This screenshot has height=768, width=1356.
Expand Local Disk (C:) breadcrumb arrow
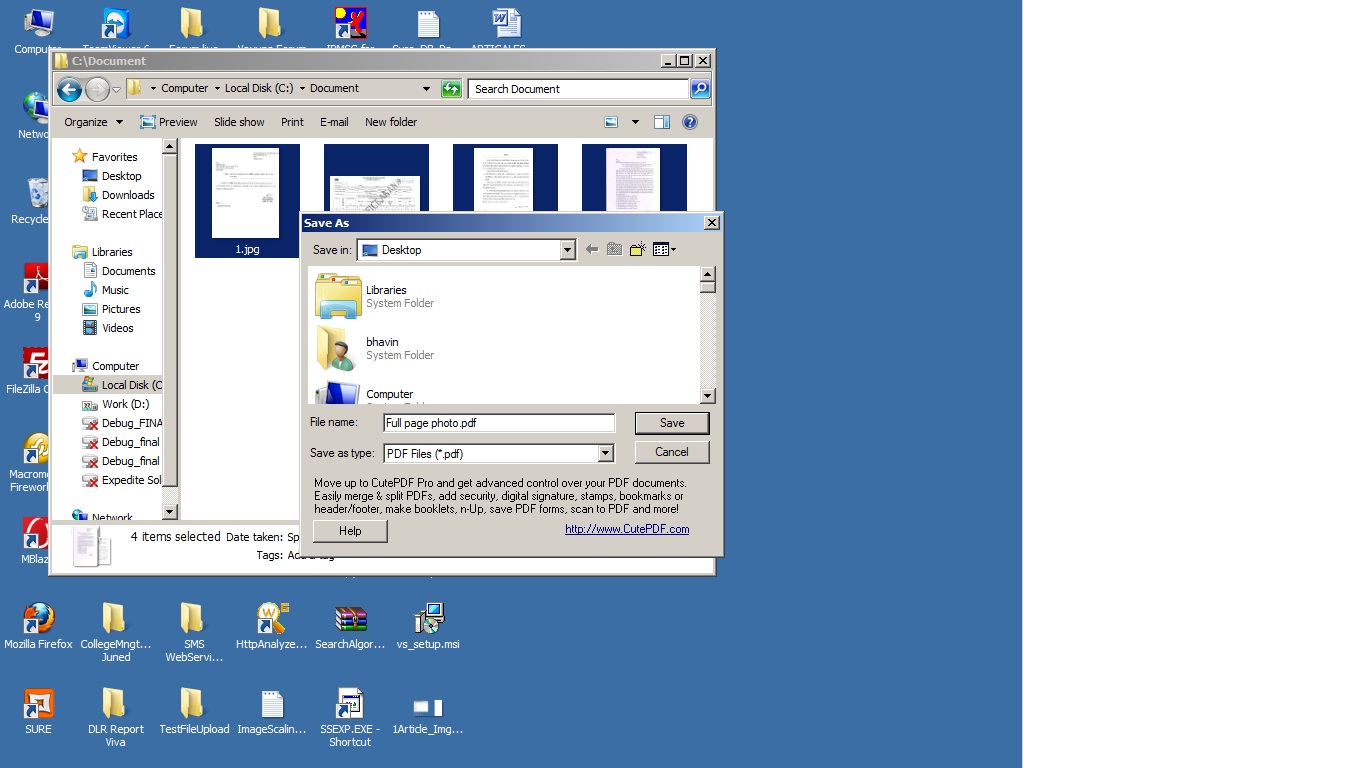point(302,89)
